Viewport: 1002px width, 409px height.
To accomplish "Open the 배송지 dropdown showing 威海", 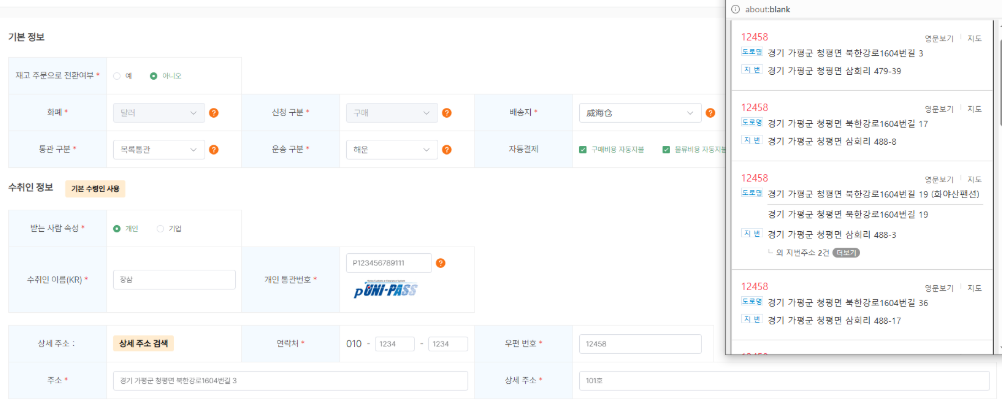I will pyautogui.click(x=642, y=112).
